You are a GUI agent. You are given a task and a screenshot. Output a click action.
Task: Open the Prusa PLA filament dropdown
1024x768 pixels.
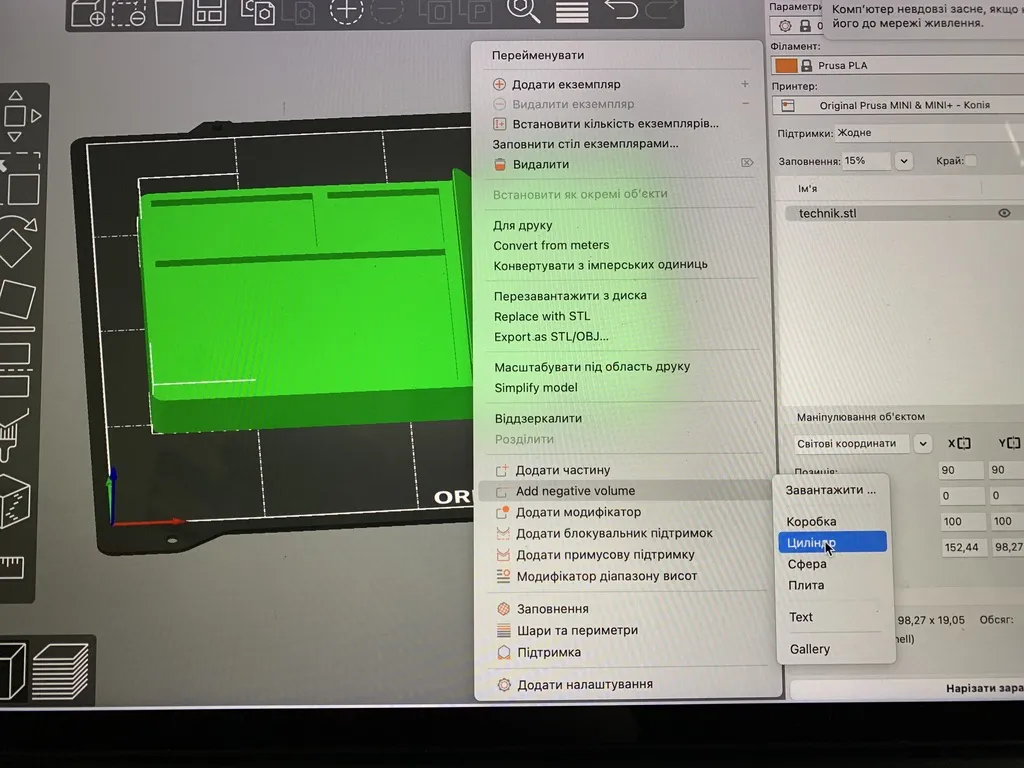coord(897,65)
